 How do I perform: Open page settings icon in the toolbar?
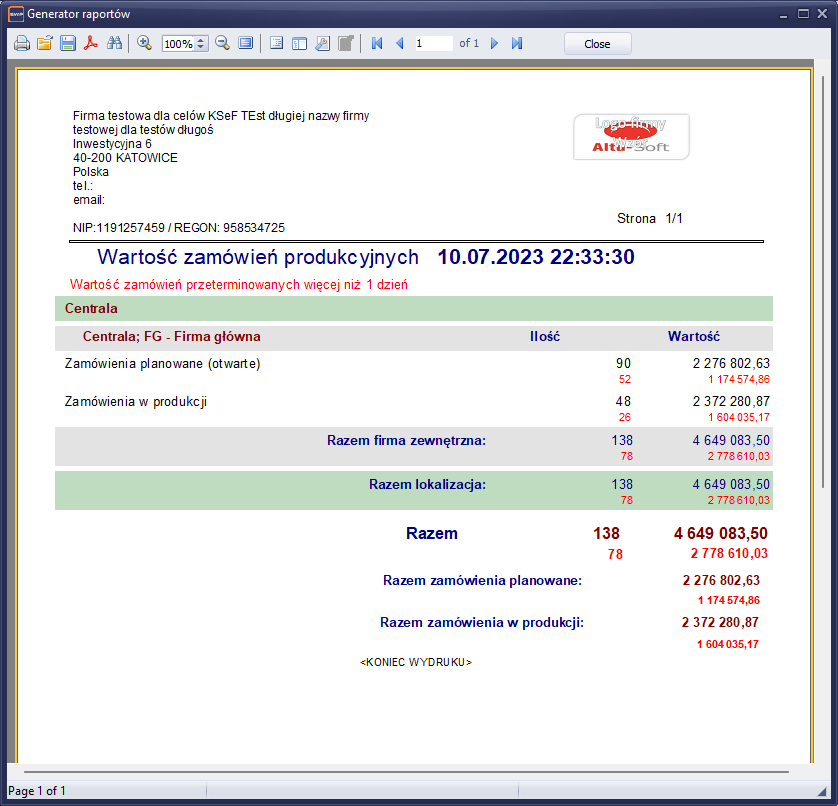(322, 44)
